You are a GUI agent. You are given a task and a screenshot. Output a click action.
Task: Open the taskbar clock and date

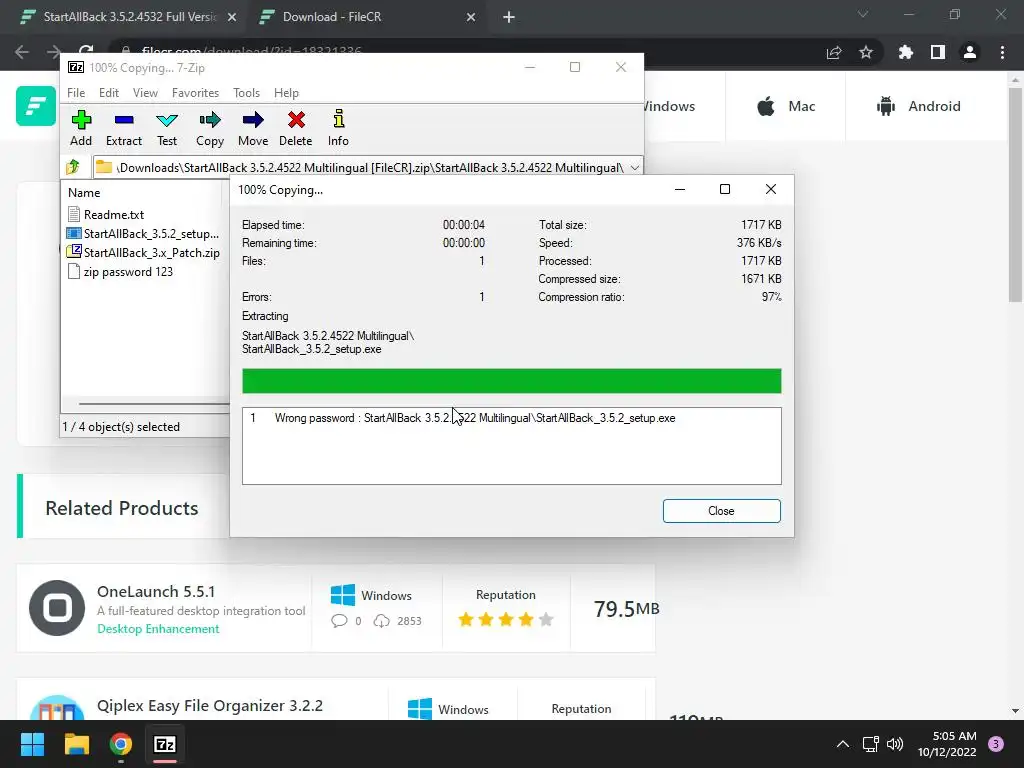pyautogui.click(x=947, y=744)
